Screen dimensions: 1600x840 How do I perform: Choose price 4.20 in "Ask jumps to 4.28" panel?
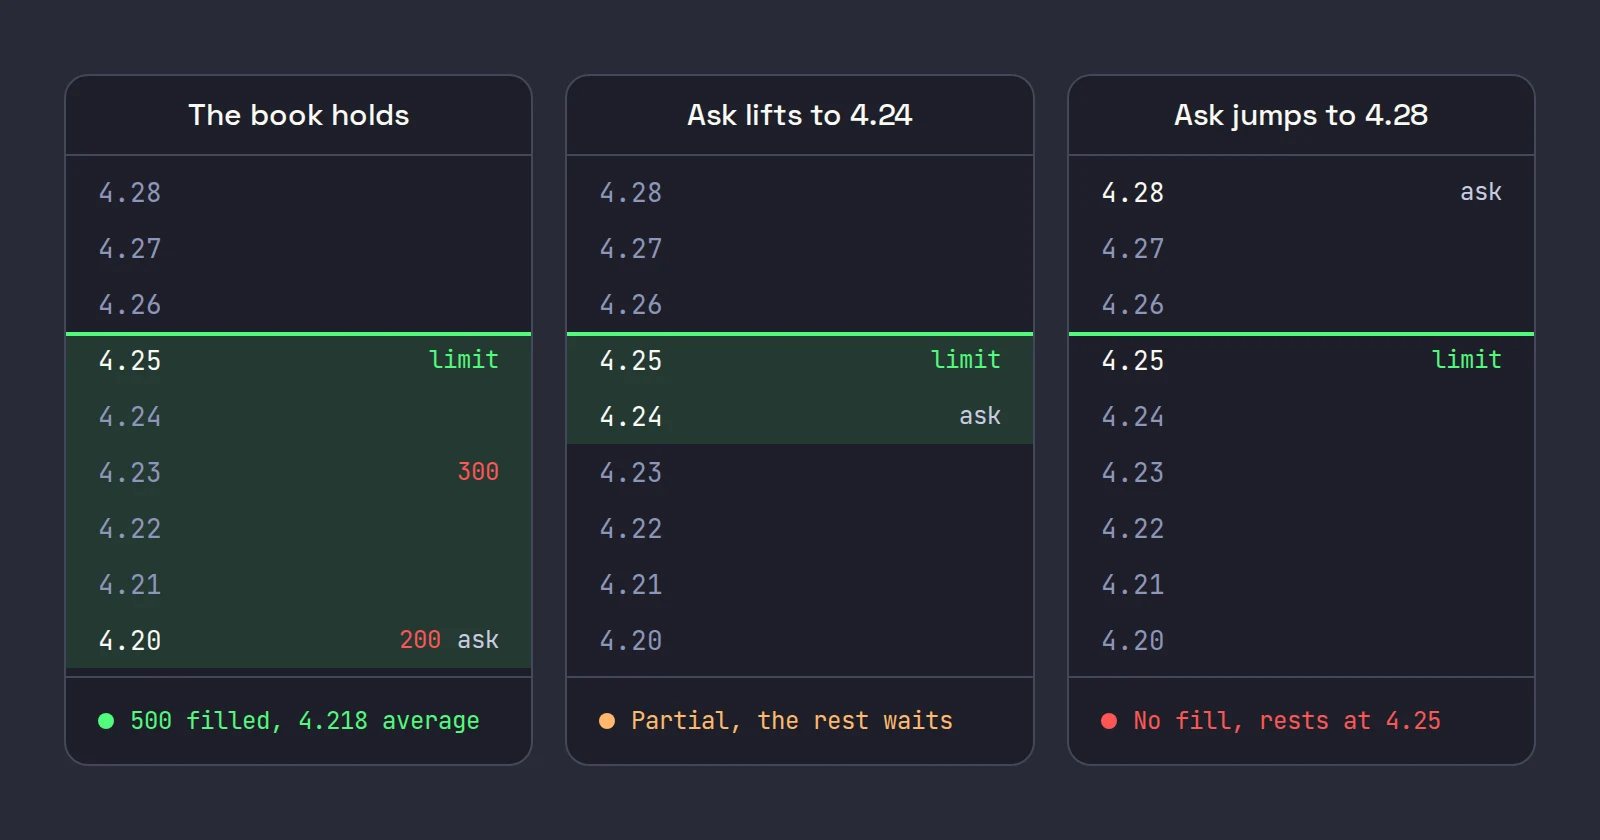pyautogui.click(x=1133, y=640)
